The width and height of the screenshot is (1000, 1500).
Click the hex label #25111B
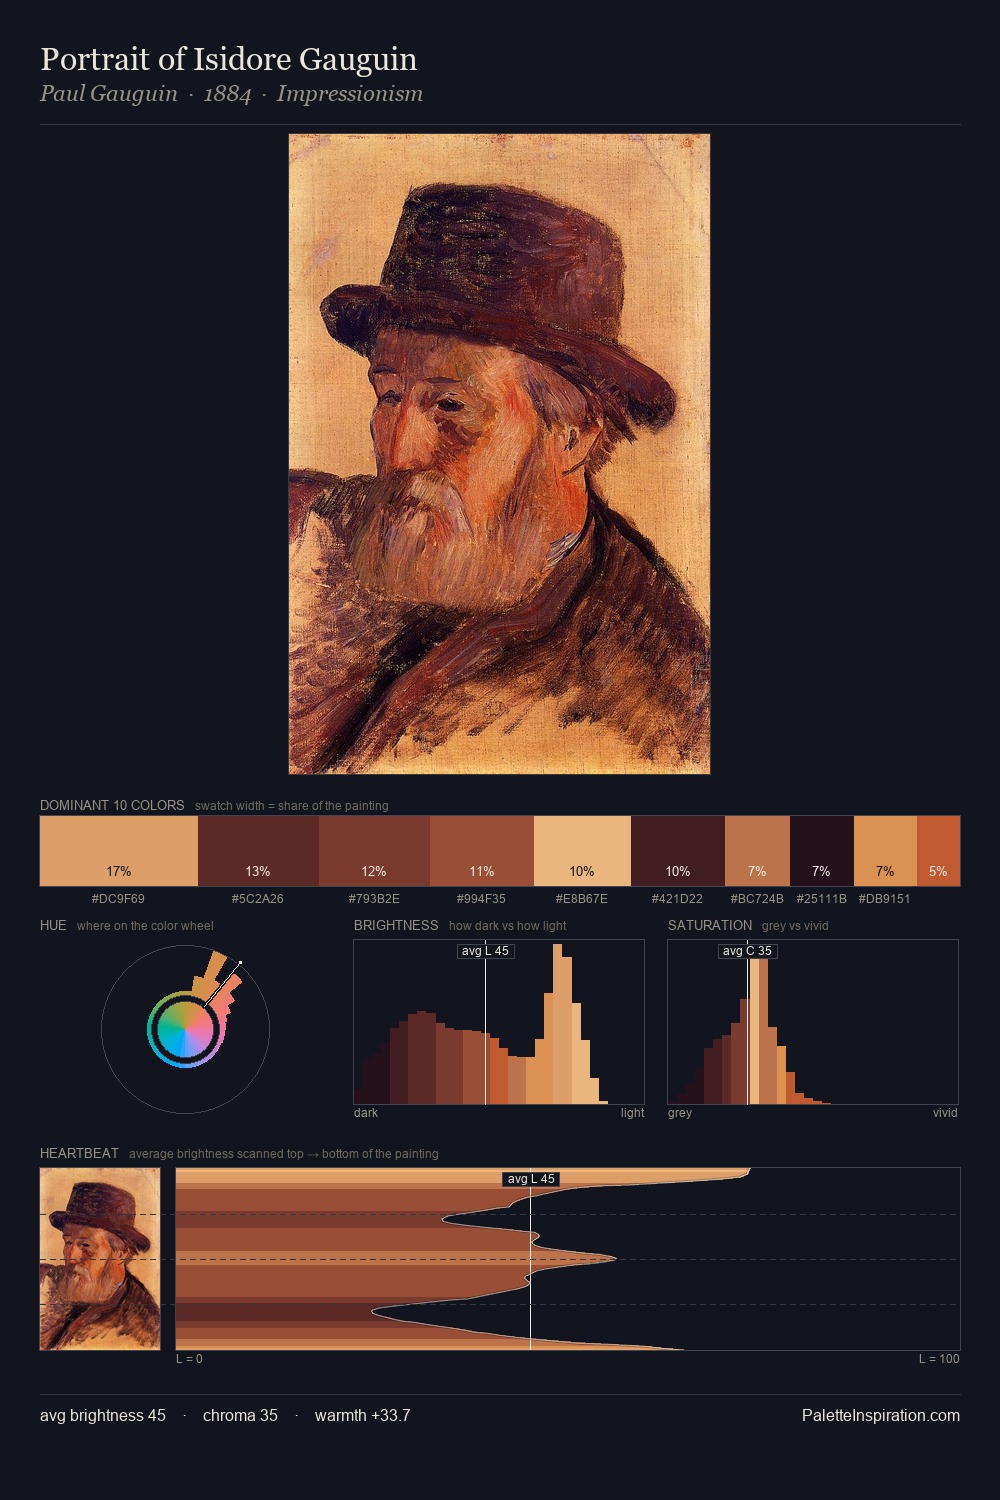click(x=822, y=899)
